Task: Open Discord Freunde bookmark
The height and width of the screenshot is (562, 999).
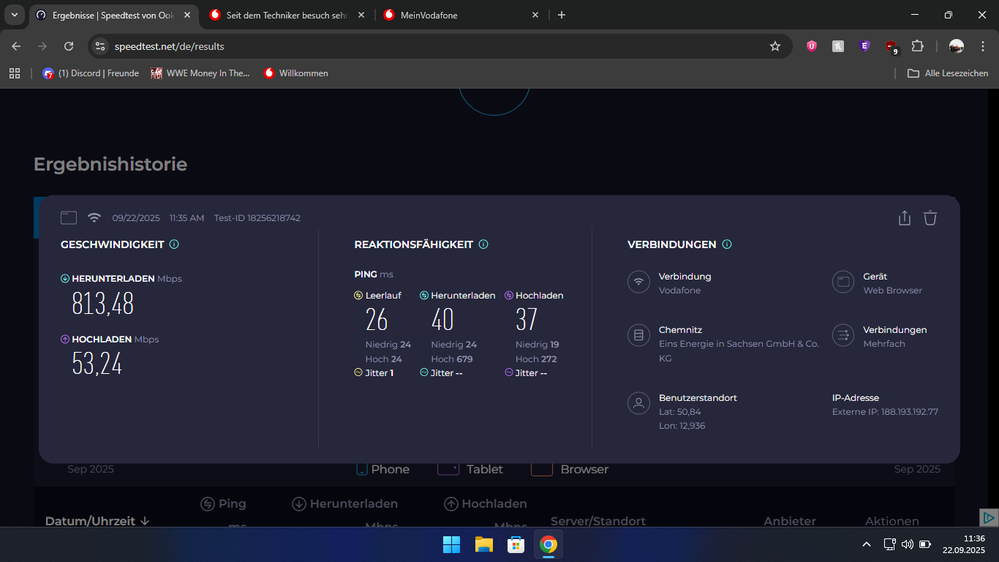Action: tap(90, 73)
